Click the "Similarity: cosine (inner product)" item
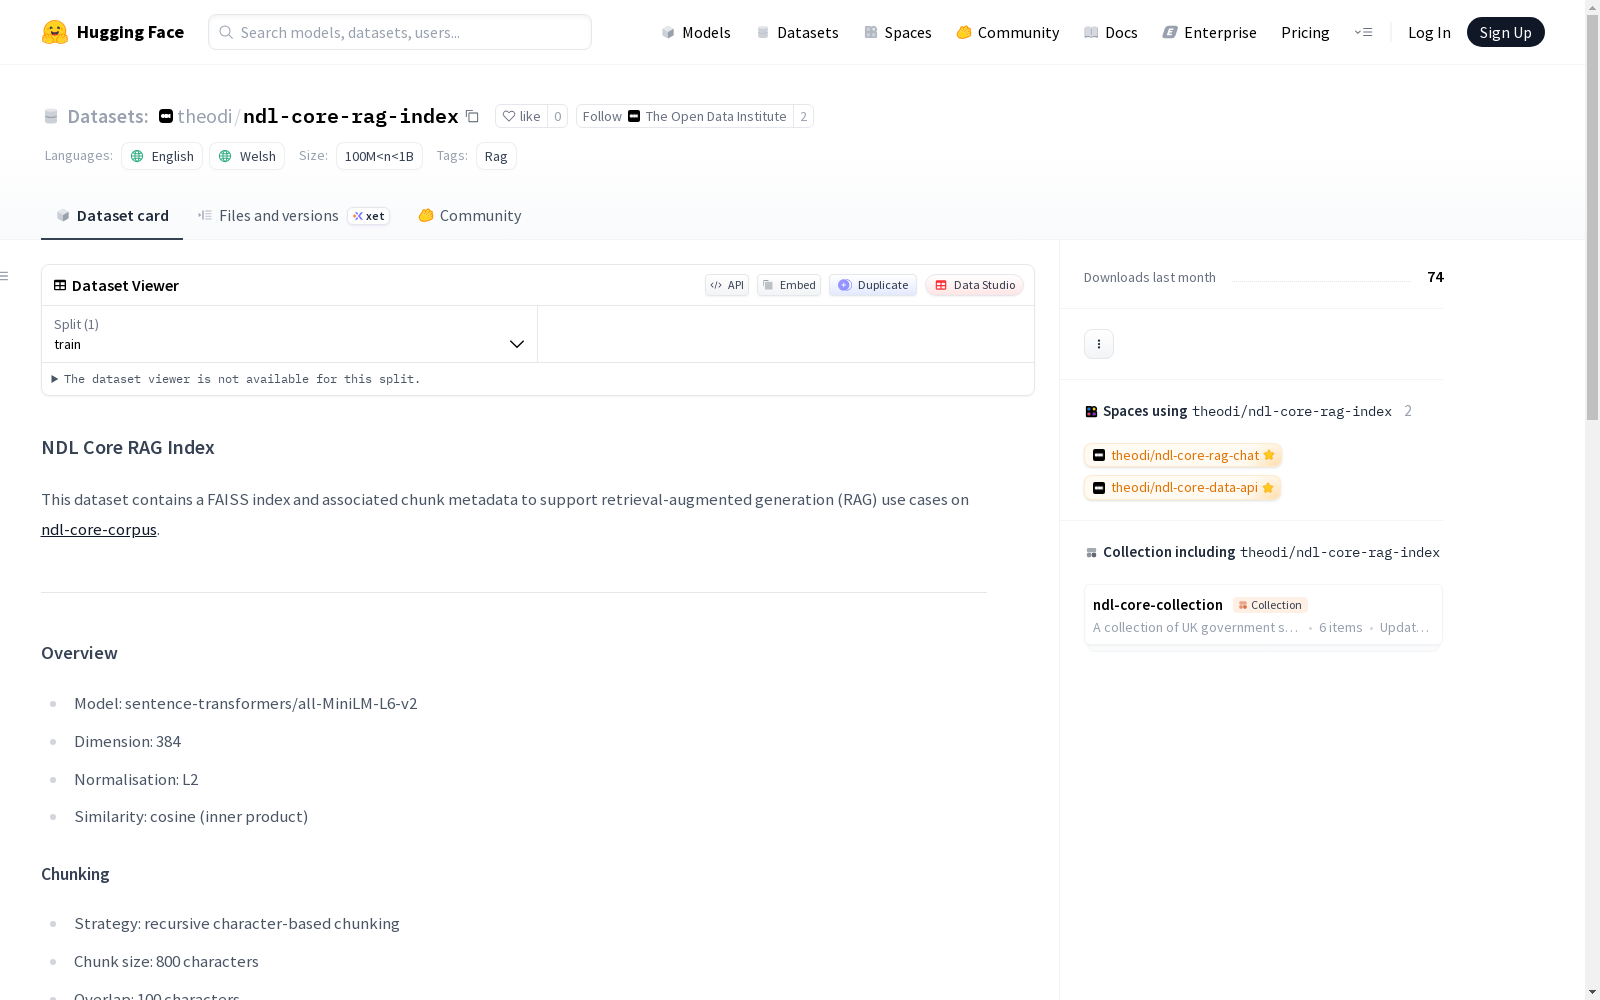Image resolution: width=1600 pixels, height=1000 pixels. (191, 817)
